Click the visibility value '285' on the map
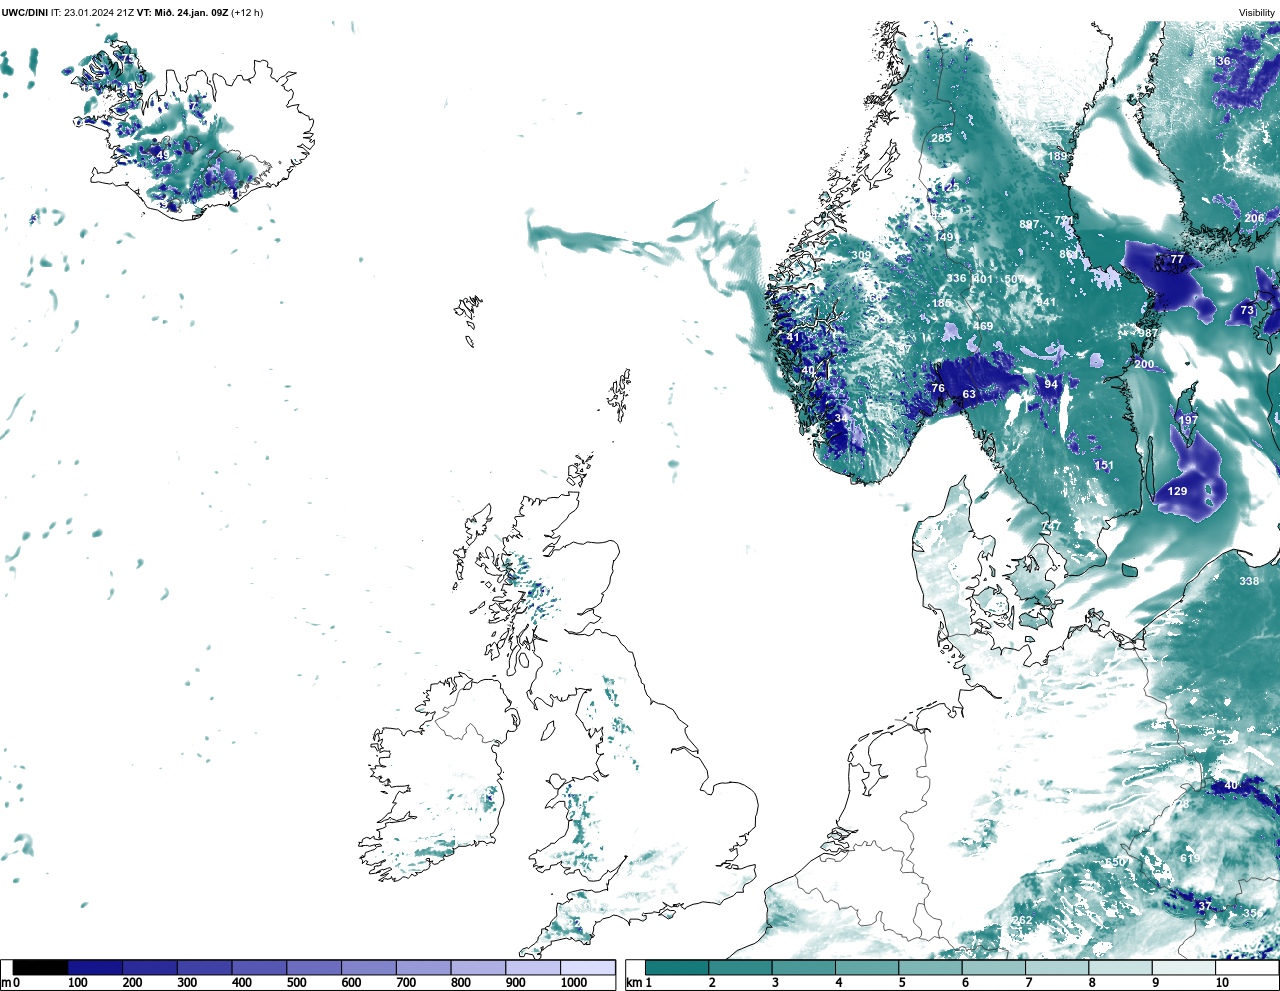Screen dimensions: 1280x991 click(x=941, y=138)
